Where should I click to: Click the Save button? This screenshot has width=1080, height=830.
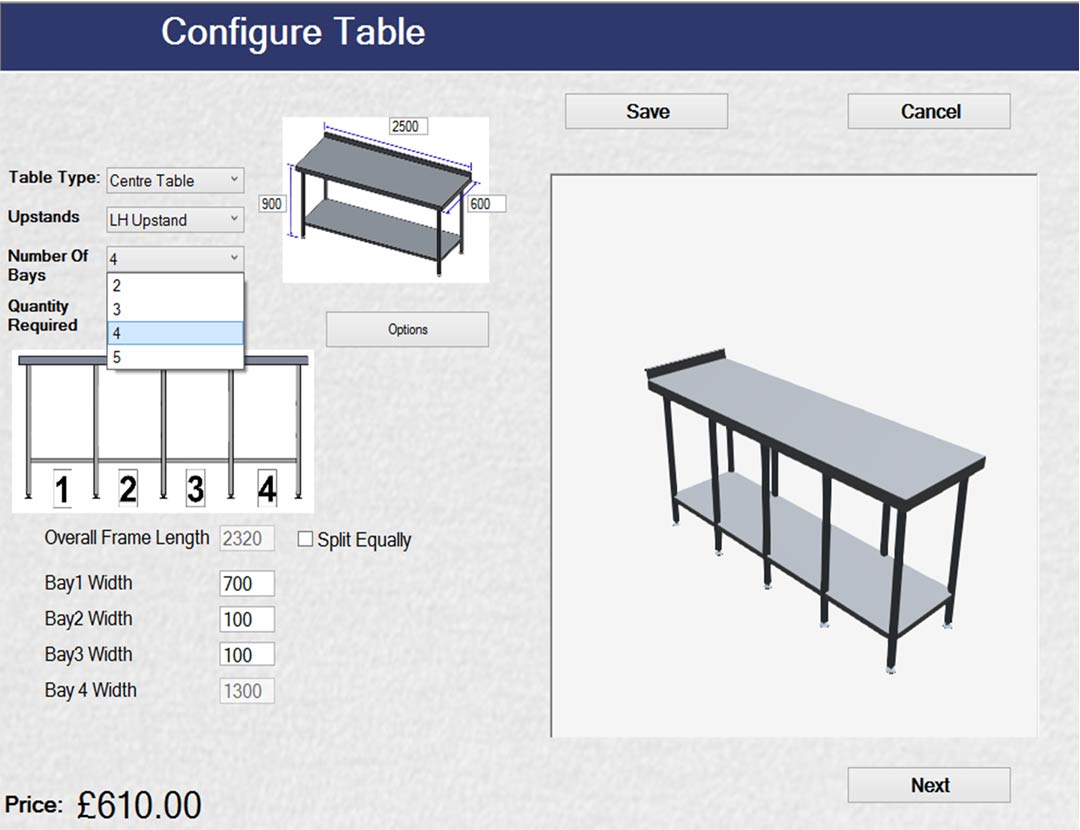tap(646, 111)
